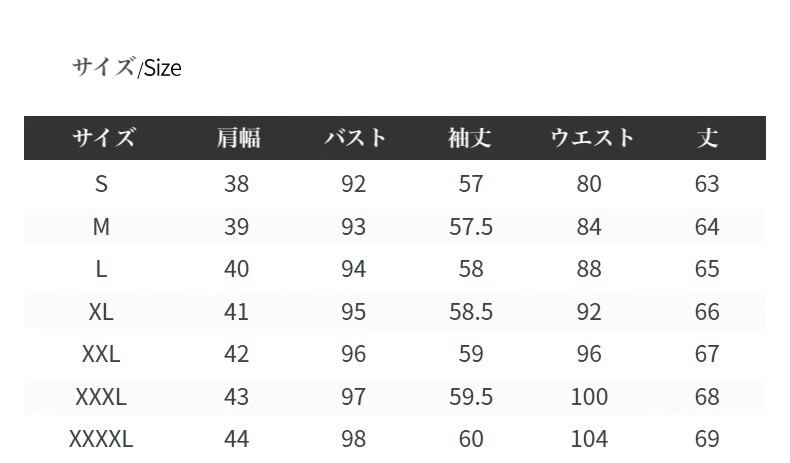Click the S size row label
Image resolution: width=790 pixels, height=463 pixels.
[x=101, y=184]
